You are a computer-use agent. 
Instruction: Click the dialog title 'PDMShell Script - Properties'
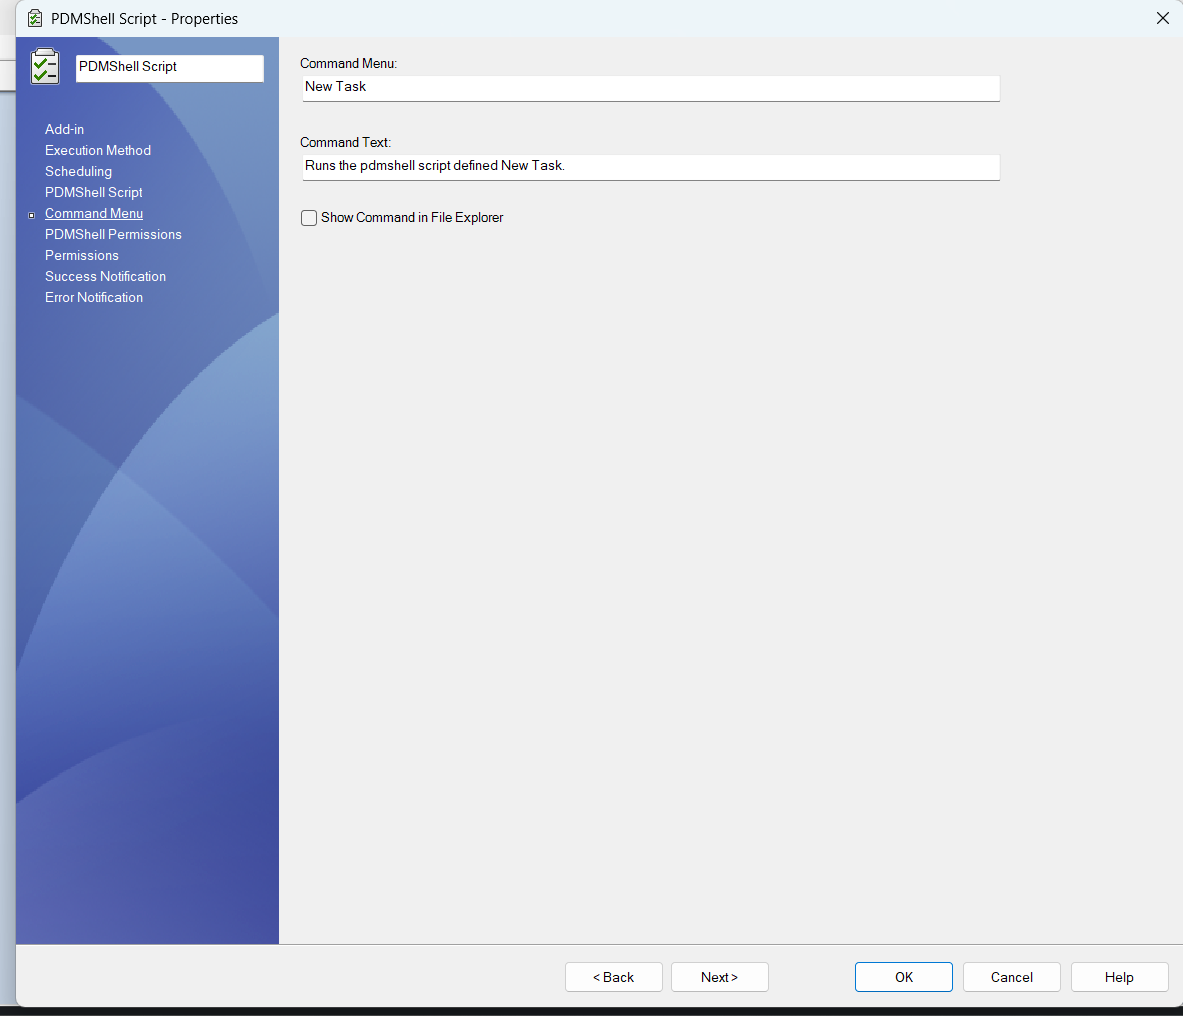point(144,19)
